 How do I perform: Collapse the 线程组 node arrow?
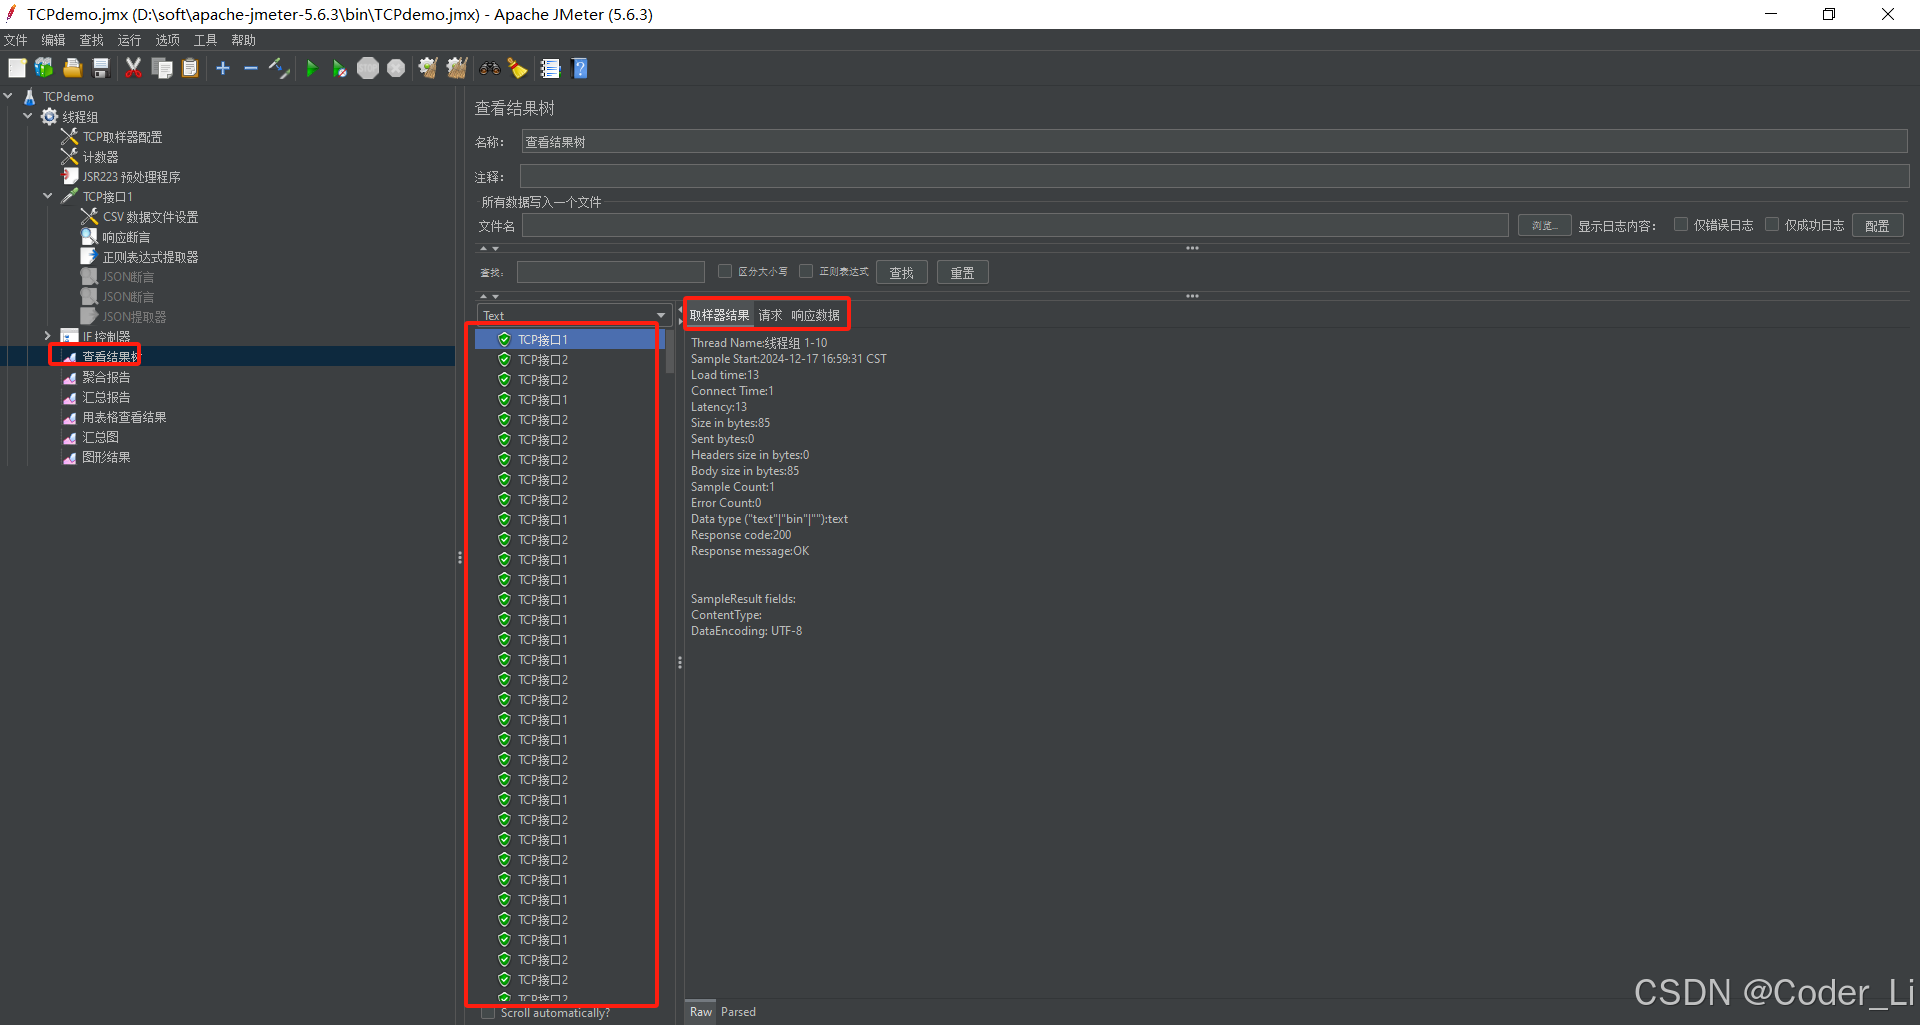(28, 117)
